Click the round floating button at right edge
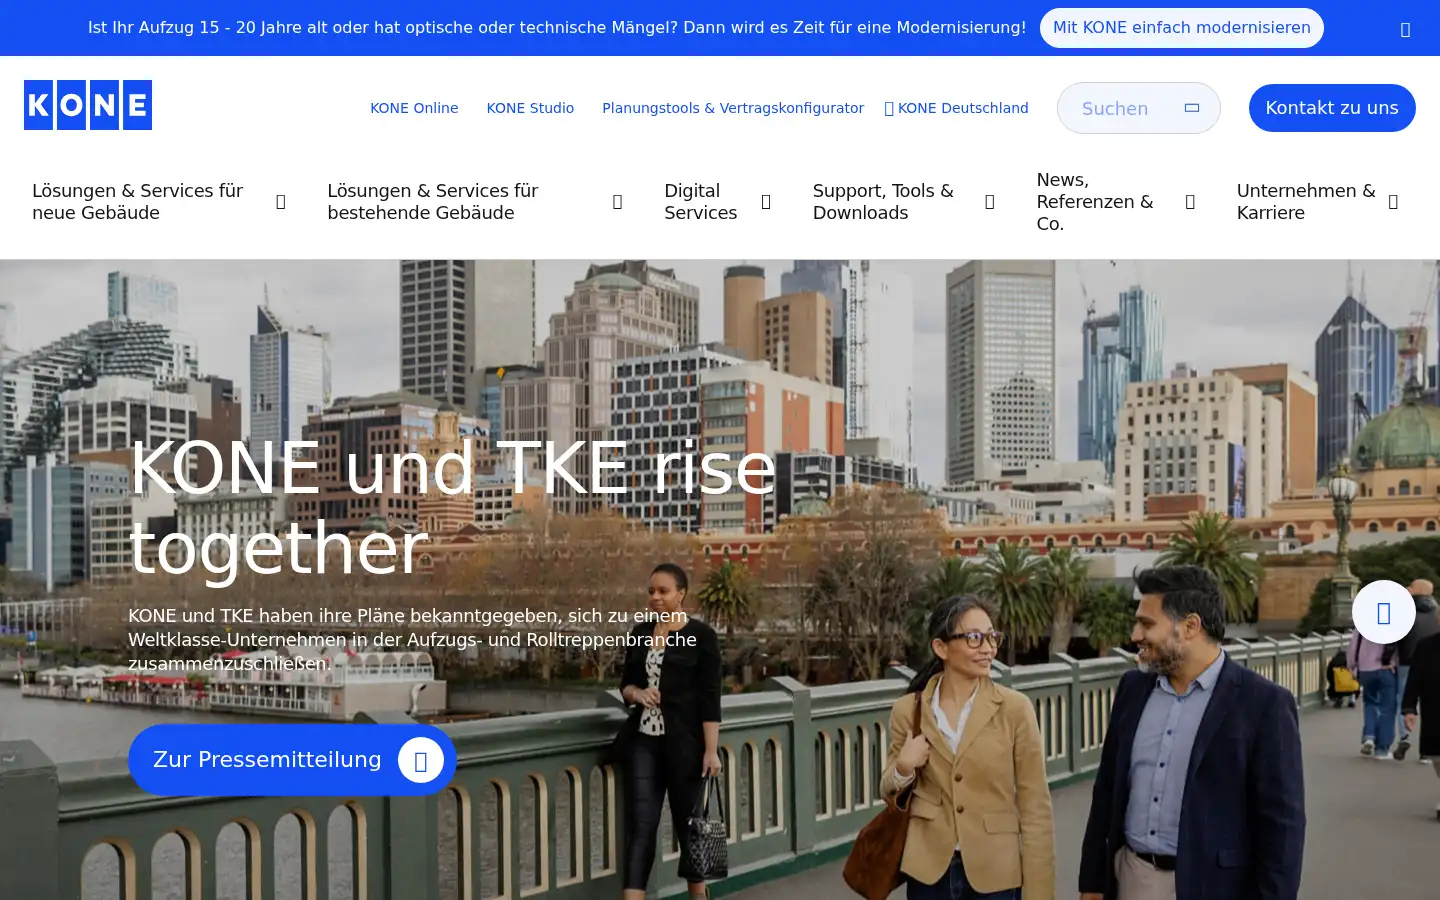Screen dimensions: 1440x900 (1384, 612)
